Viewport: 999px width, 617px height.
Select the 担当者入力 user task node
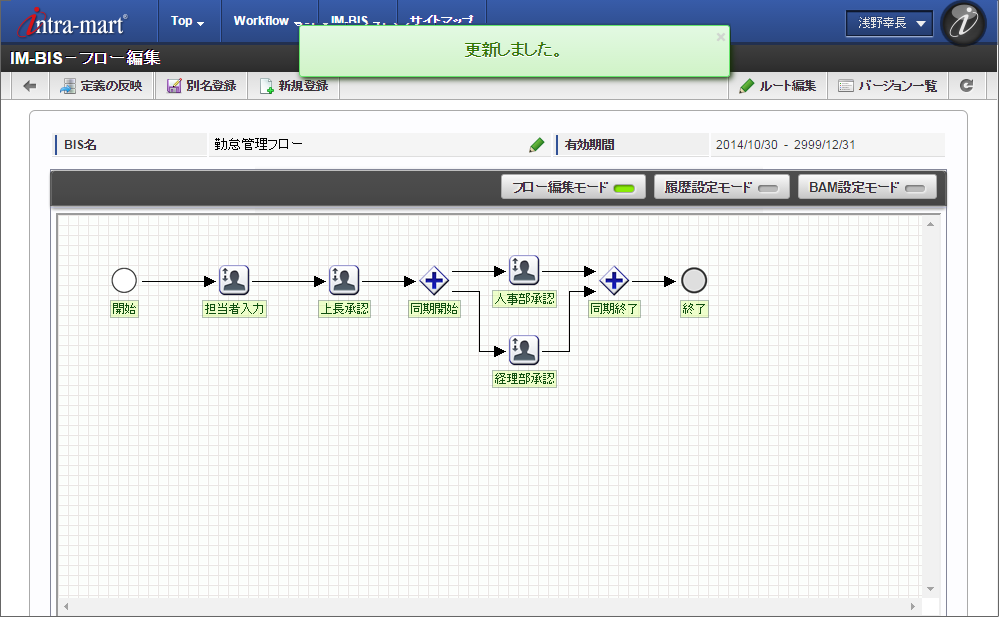234,280
